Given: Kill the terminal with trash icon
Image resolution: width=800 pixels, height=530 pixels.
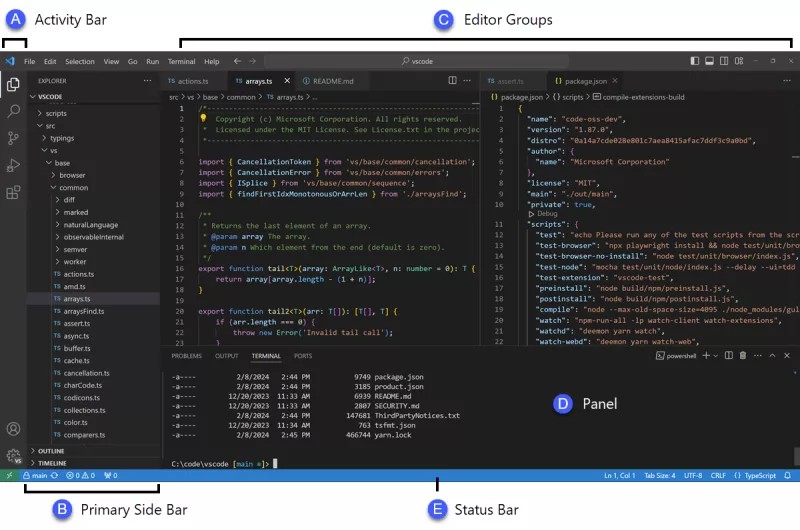Looking at the screenshot, I should pyautogui.click(x=743, y=355).
